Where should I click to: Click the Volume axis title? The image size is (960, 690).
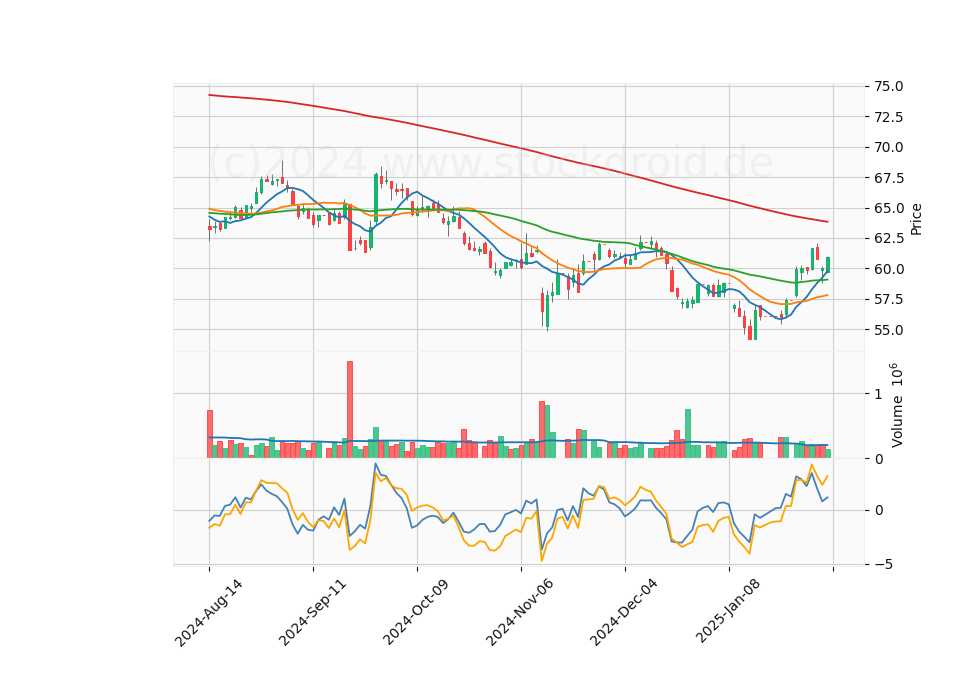point(896,405)
